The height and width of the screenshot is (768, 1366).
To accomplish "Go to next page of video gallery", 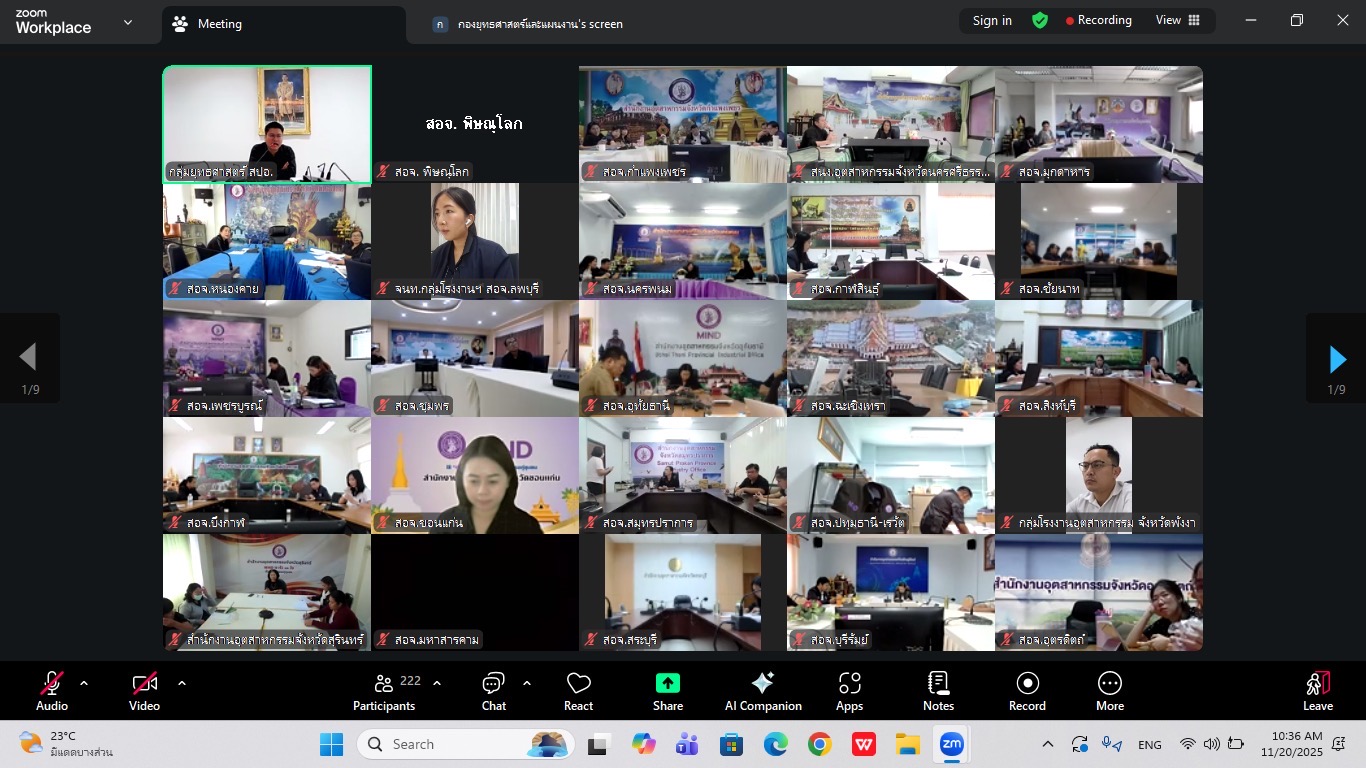I will pos(1337,358).
